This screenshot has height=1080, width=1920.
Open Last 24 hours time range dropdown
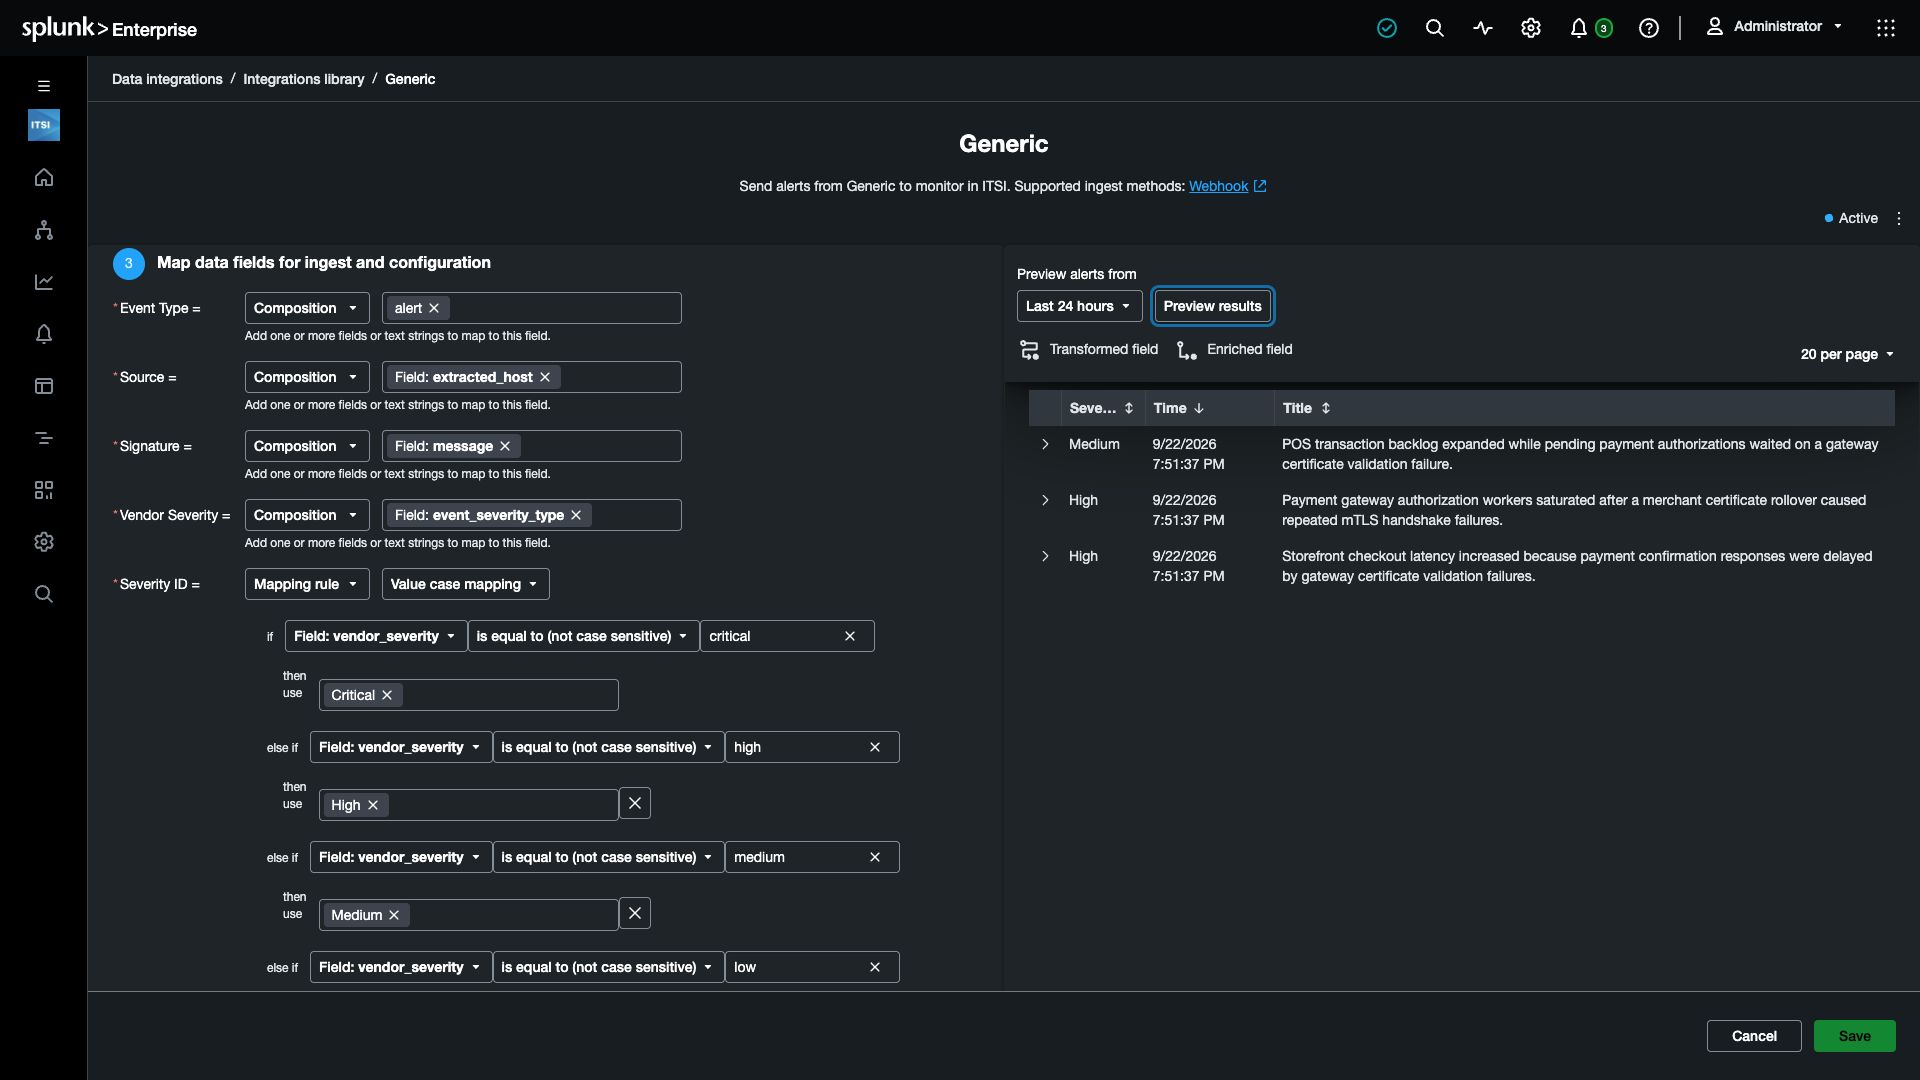coord(1079,306)
